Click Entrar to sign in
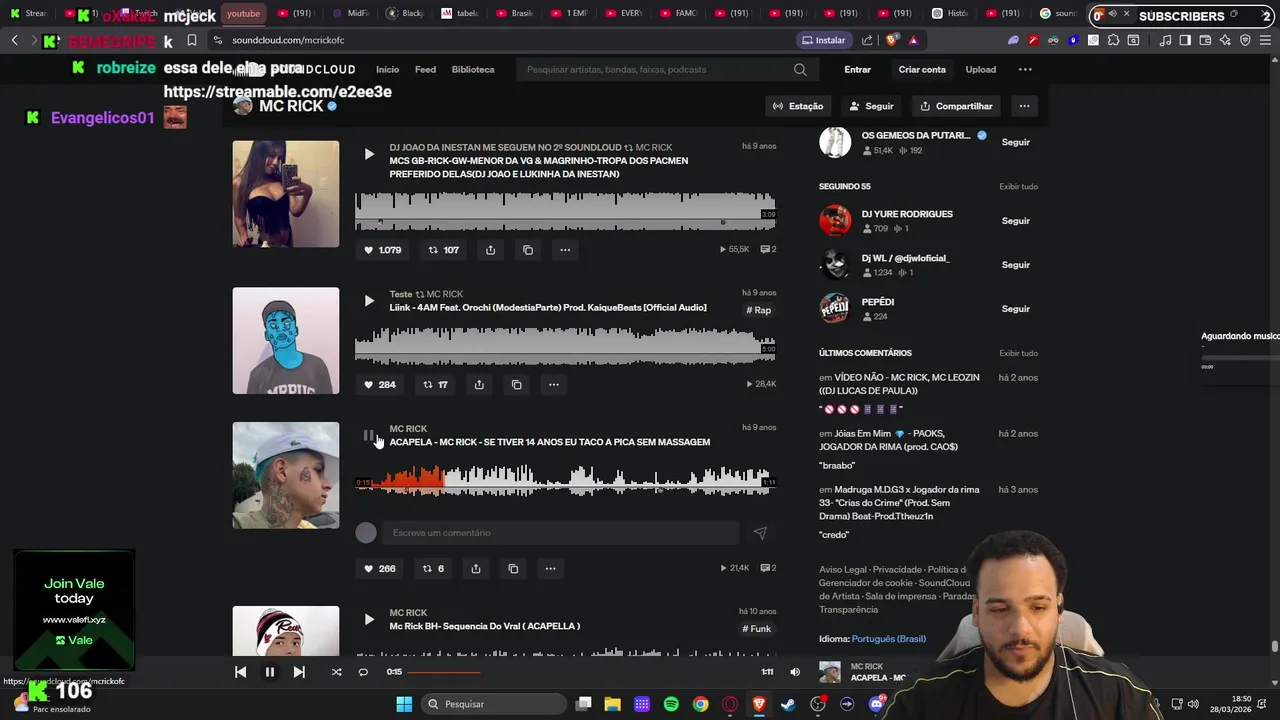The image size is (1280, 720). coord(857,70)
